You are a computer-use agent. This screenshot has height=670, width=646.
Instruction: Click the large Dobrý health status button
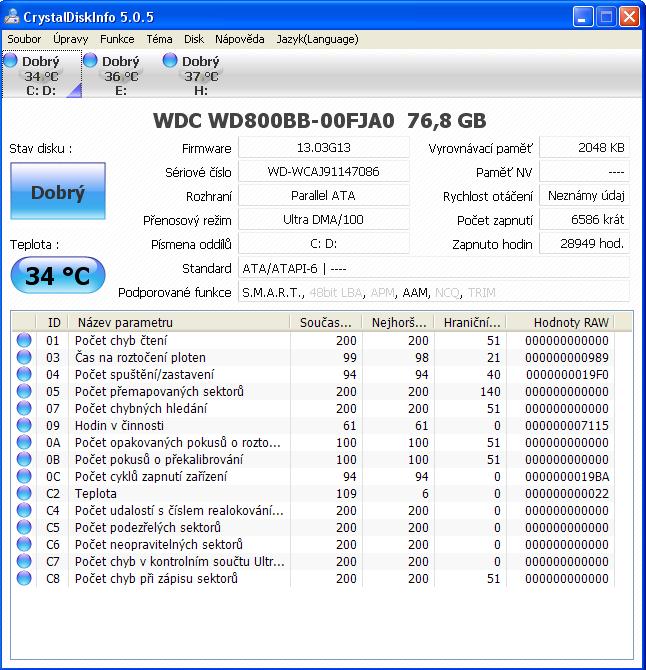tap(58, 191)
